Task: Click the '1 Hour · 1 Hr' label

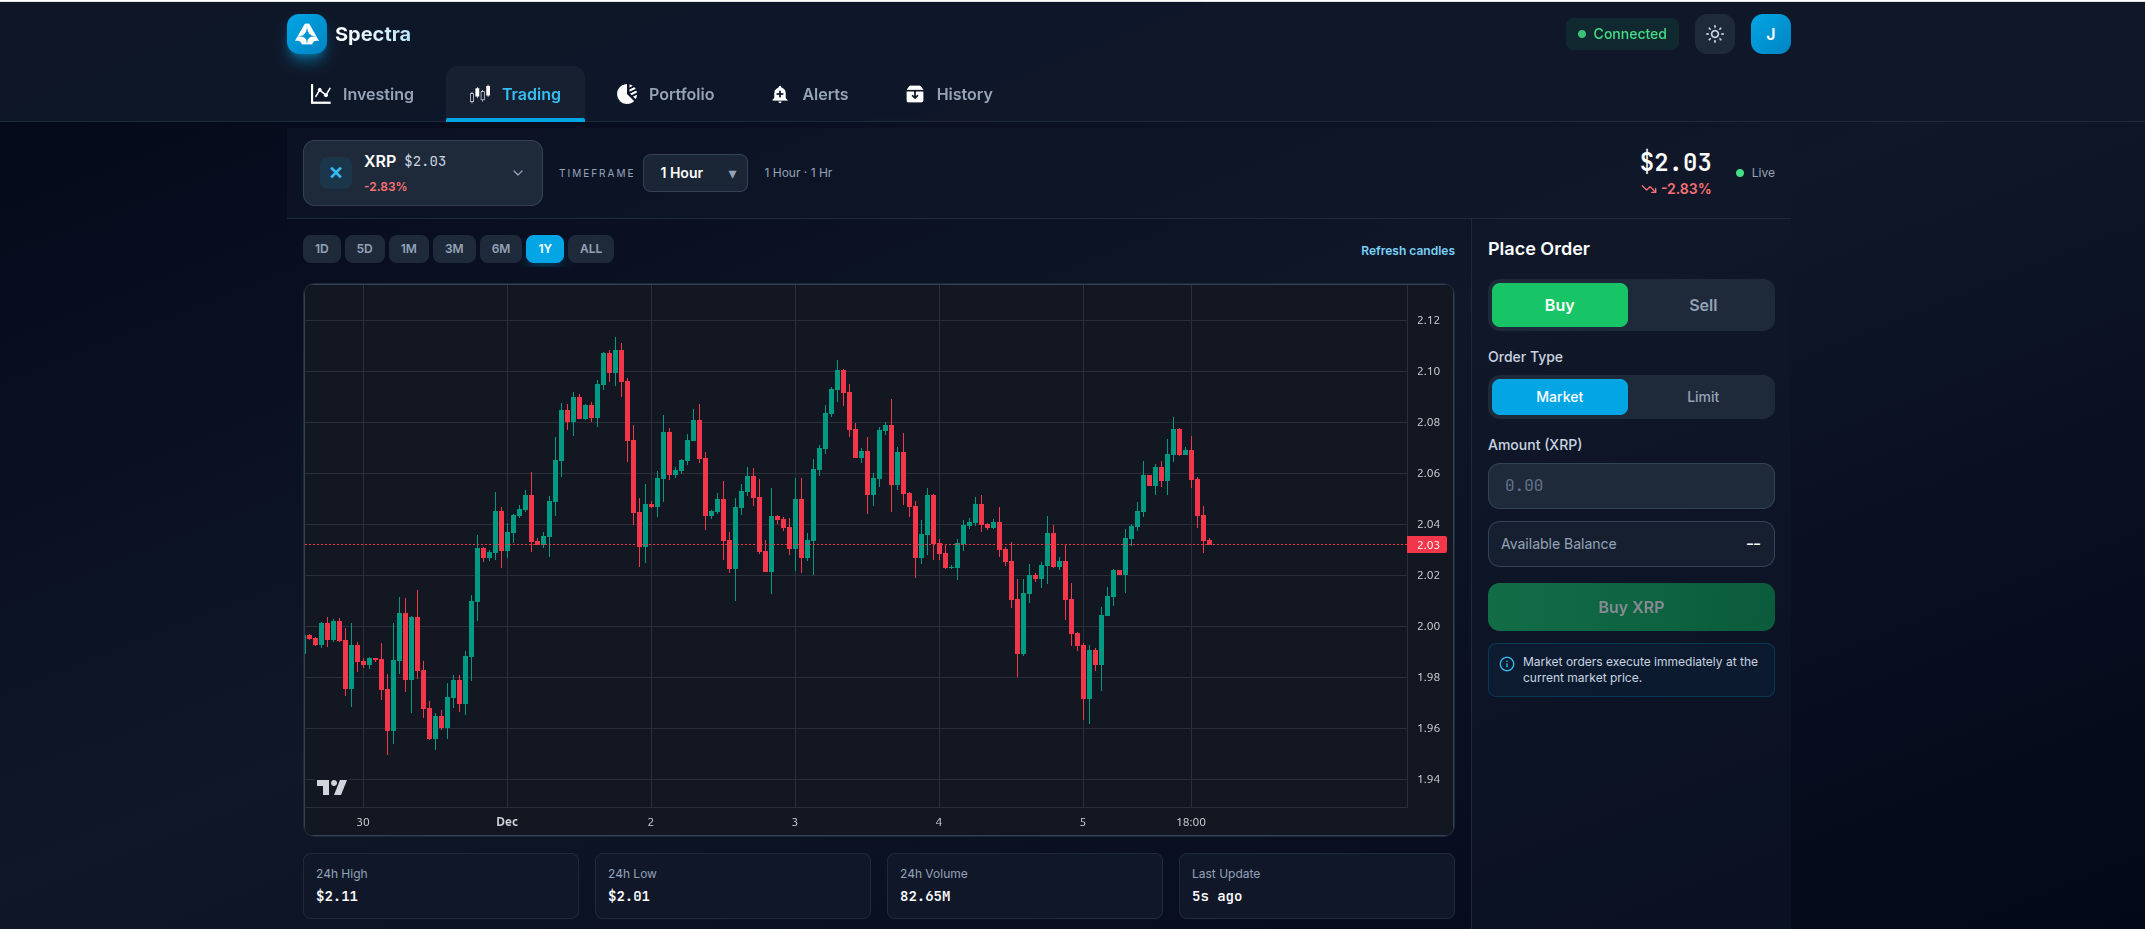Action: coord(798,173)
